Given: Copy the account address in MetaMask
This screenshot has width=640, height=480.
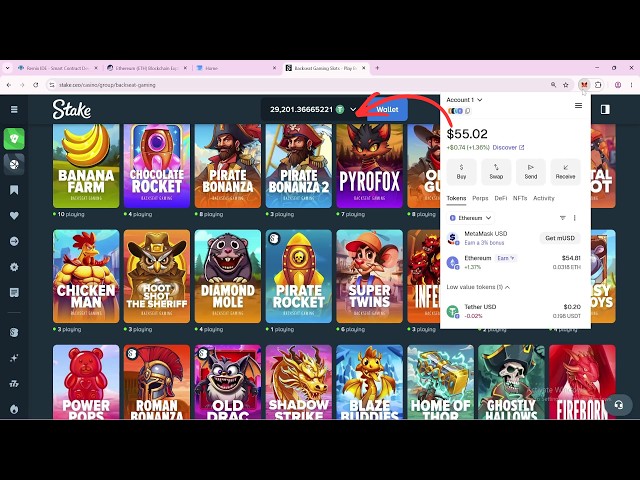Looking at the screenshot, I should [468, 111].
